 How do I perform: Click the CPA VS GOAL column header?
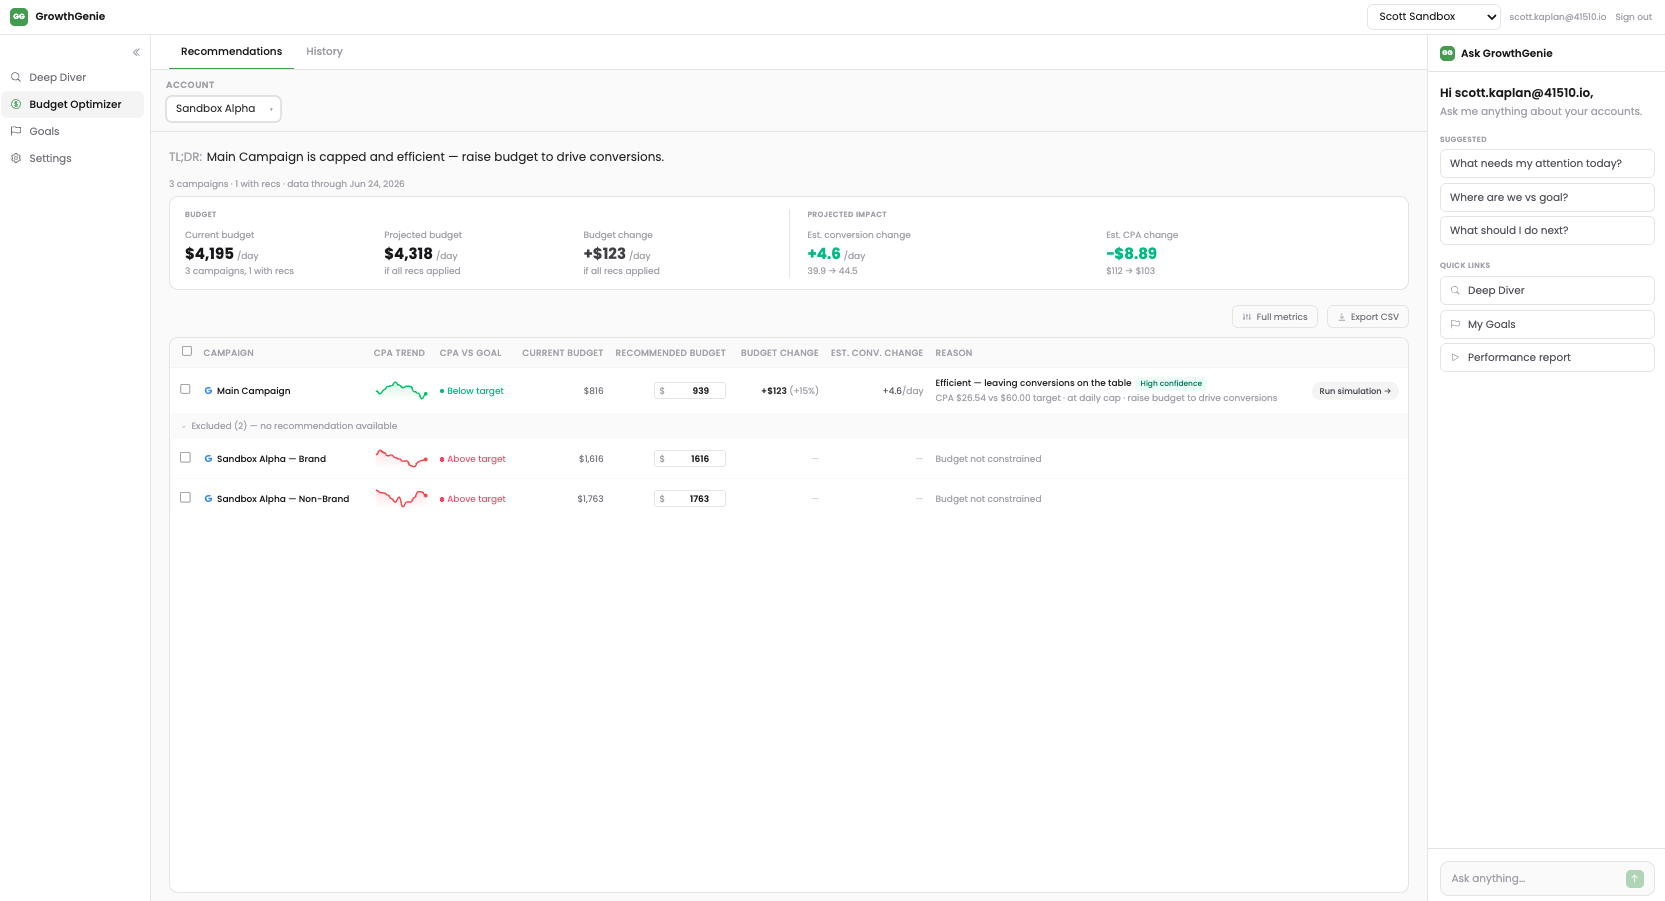coord(470,353)
